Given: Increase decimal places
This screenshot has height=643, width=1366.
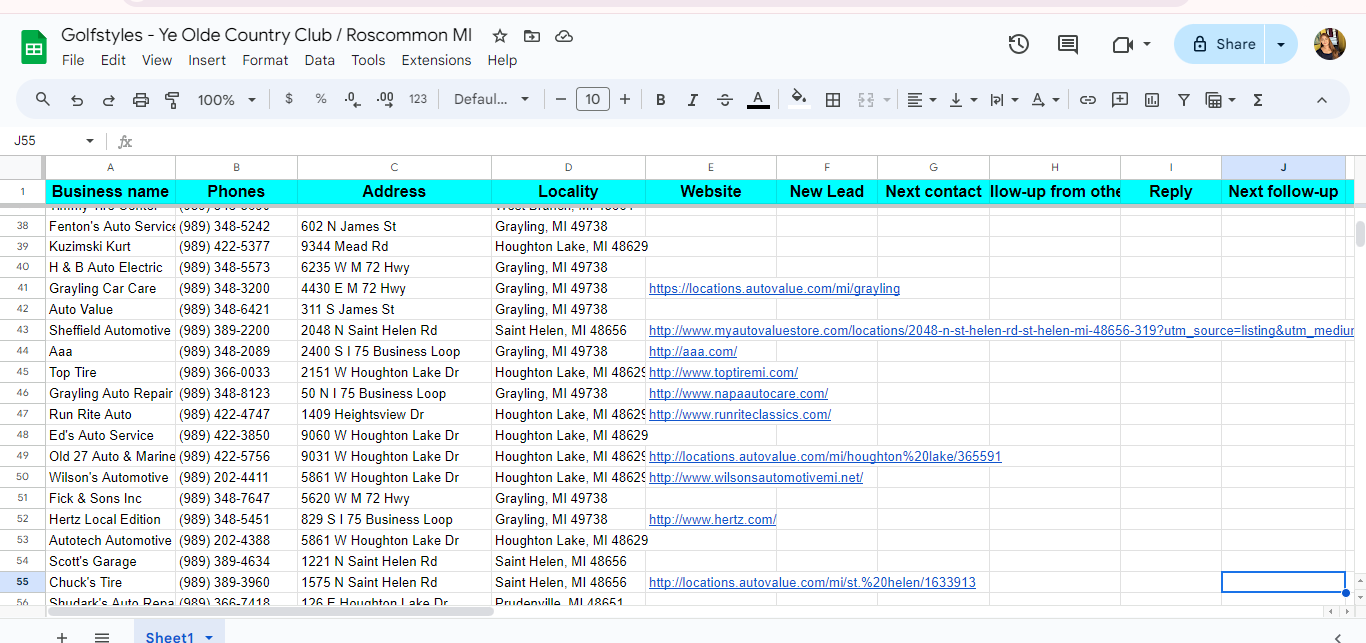Looking at the screenshot, I should click(385, 99).
